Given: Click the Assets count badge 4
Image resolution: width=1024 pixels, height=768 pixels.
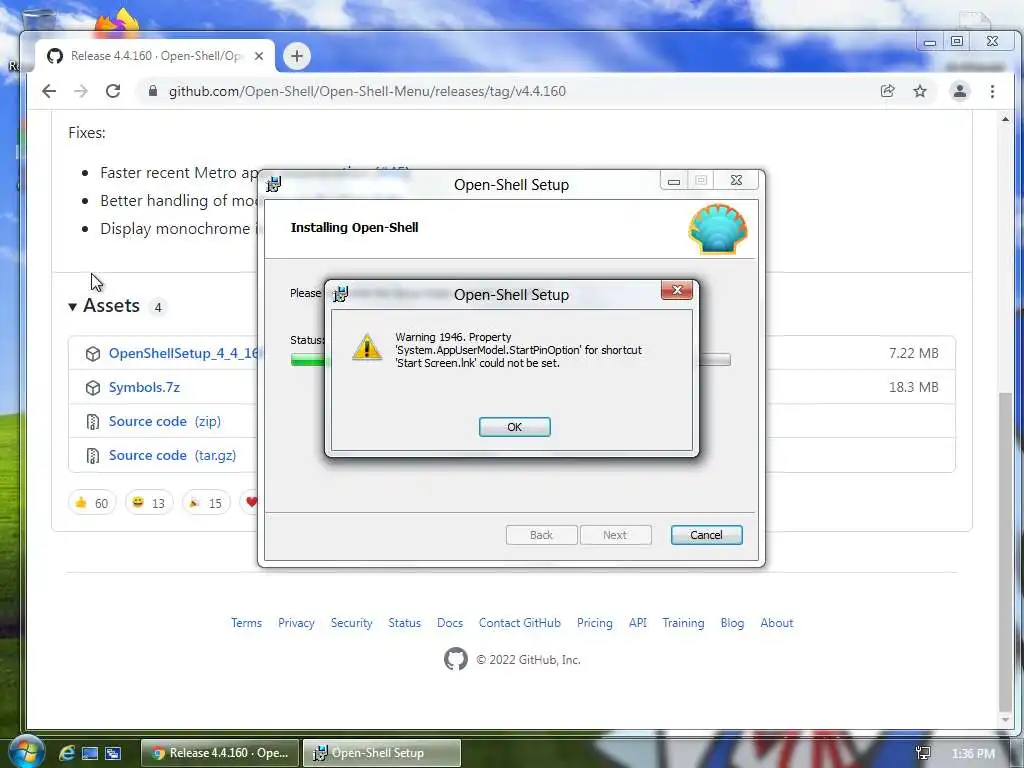Looking at the screenshot, I should click(157, 307).
